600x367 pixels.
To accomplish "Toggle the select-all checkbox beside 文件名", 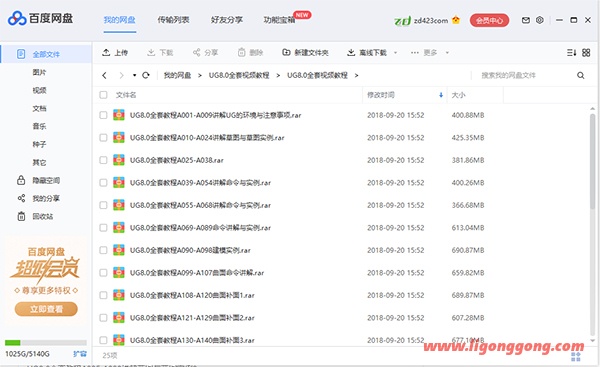I will [x=103, y=95].
